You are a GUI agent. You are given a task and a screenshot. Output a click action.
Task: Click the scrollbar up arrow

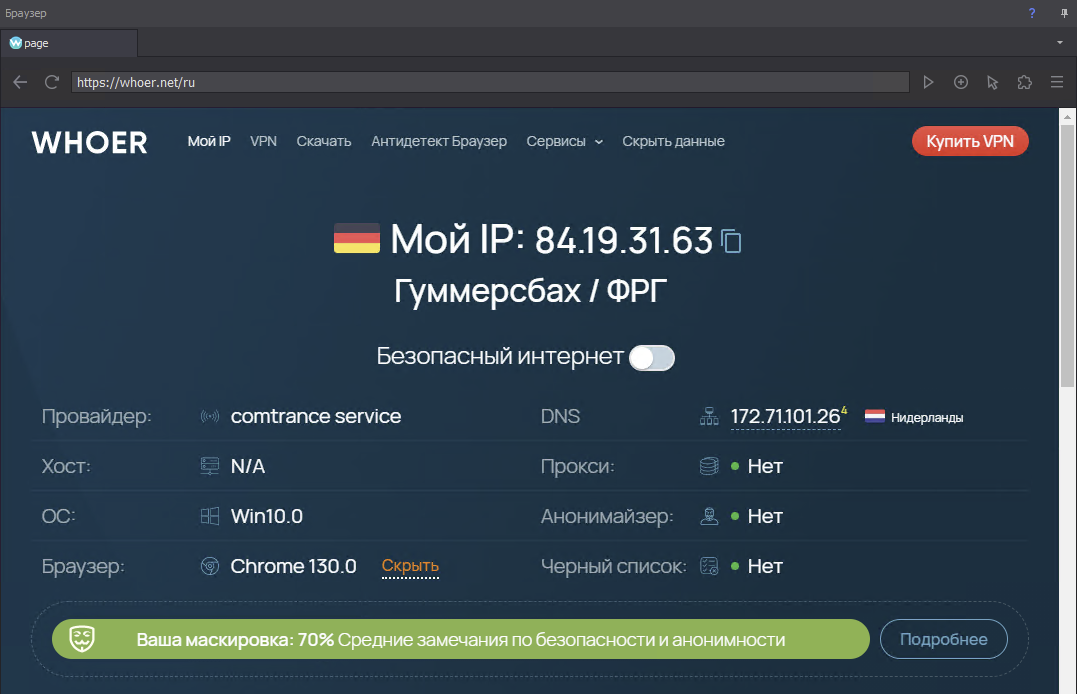tap(1067, 117)
